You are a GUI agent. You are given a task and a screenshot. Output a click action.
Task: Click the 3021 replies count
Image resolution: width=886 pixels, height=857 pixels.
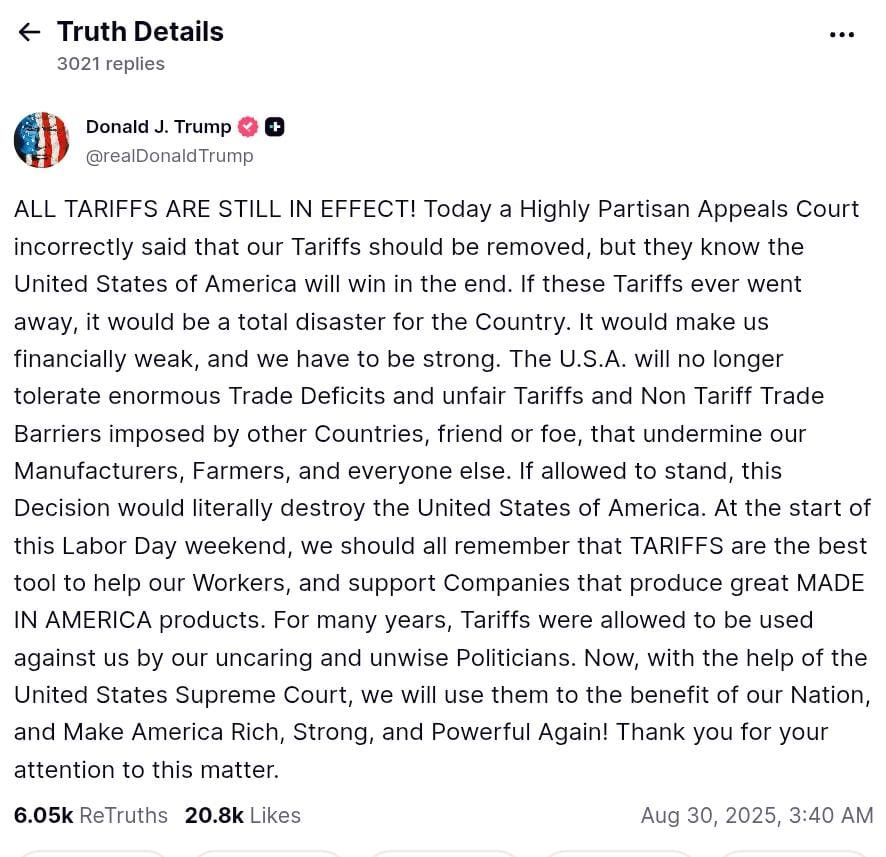(x=110, y=64)
